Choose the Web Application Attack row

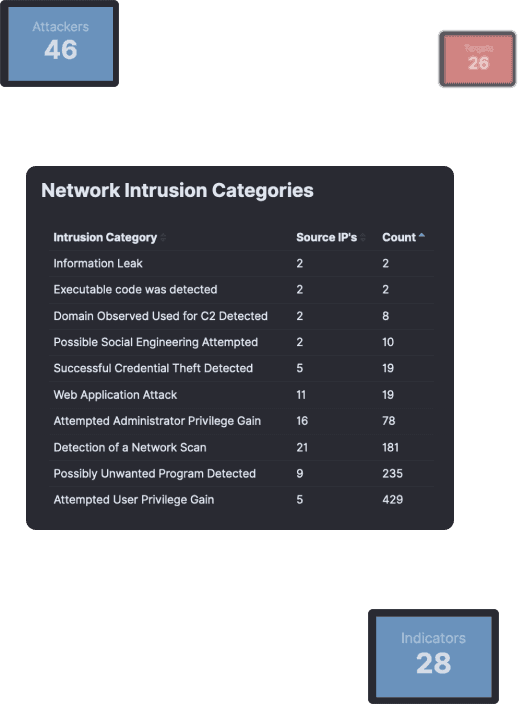click(x=241, y=395)
